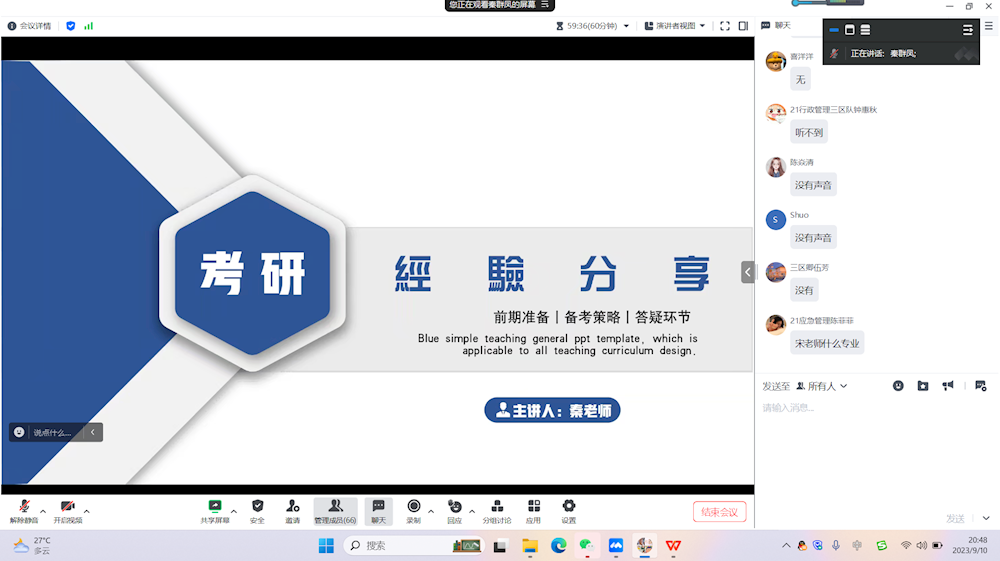Open the emoji picker in chat

tap(898, 386)
